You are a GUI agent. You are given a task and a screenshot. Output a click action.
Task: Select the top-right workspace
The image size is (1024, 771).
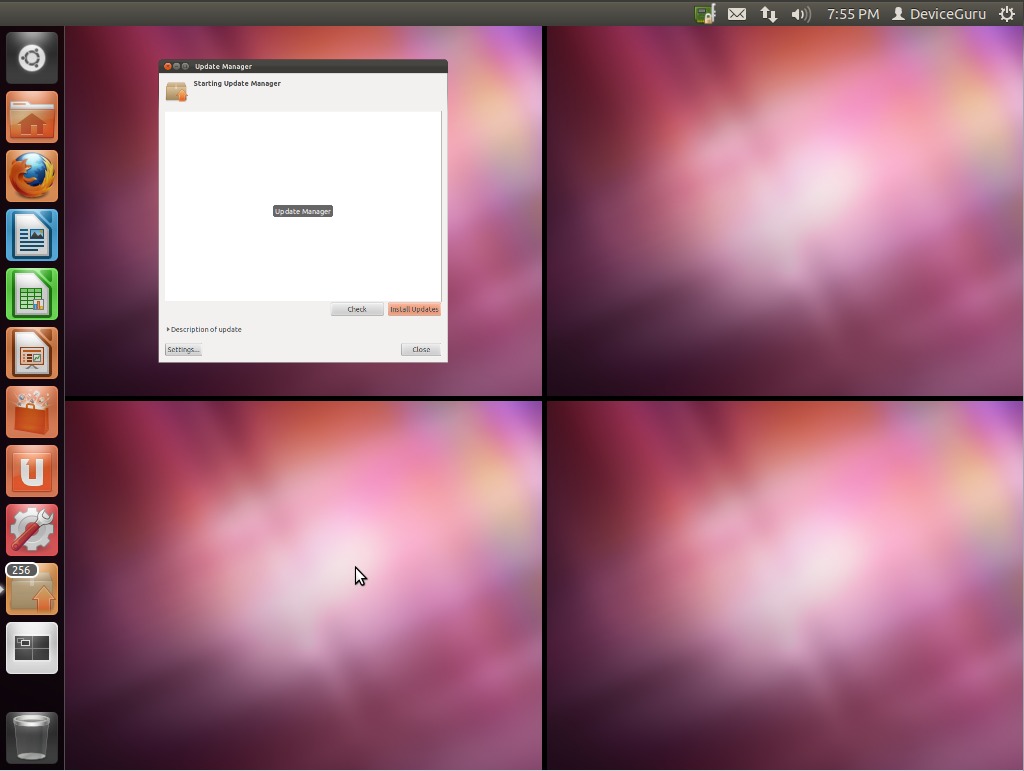[784, 211]
